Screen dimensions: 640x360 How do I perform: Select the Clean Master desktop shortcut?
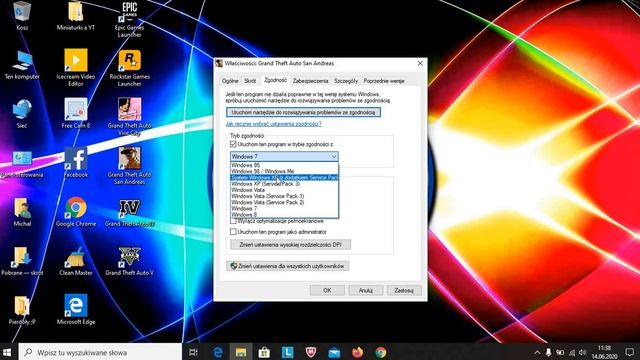pos(76,261)
